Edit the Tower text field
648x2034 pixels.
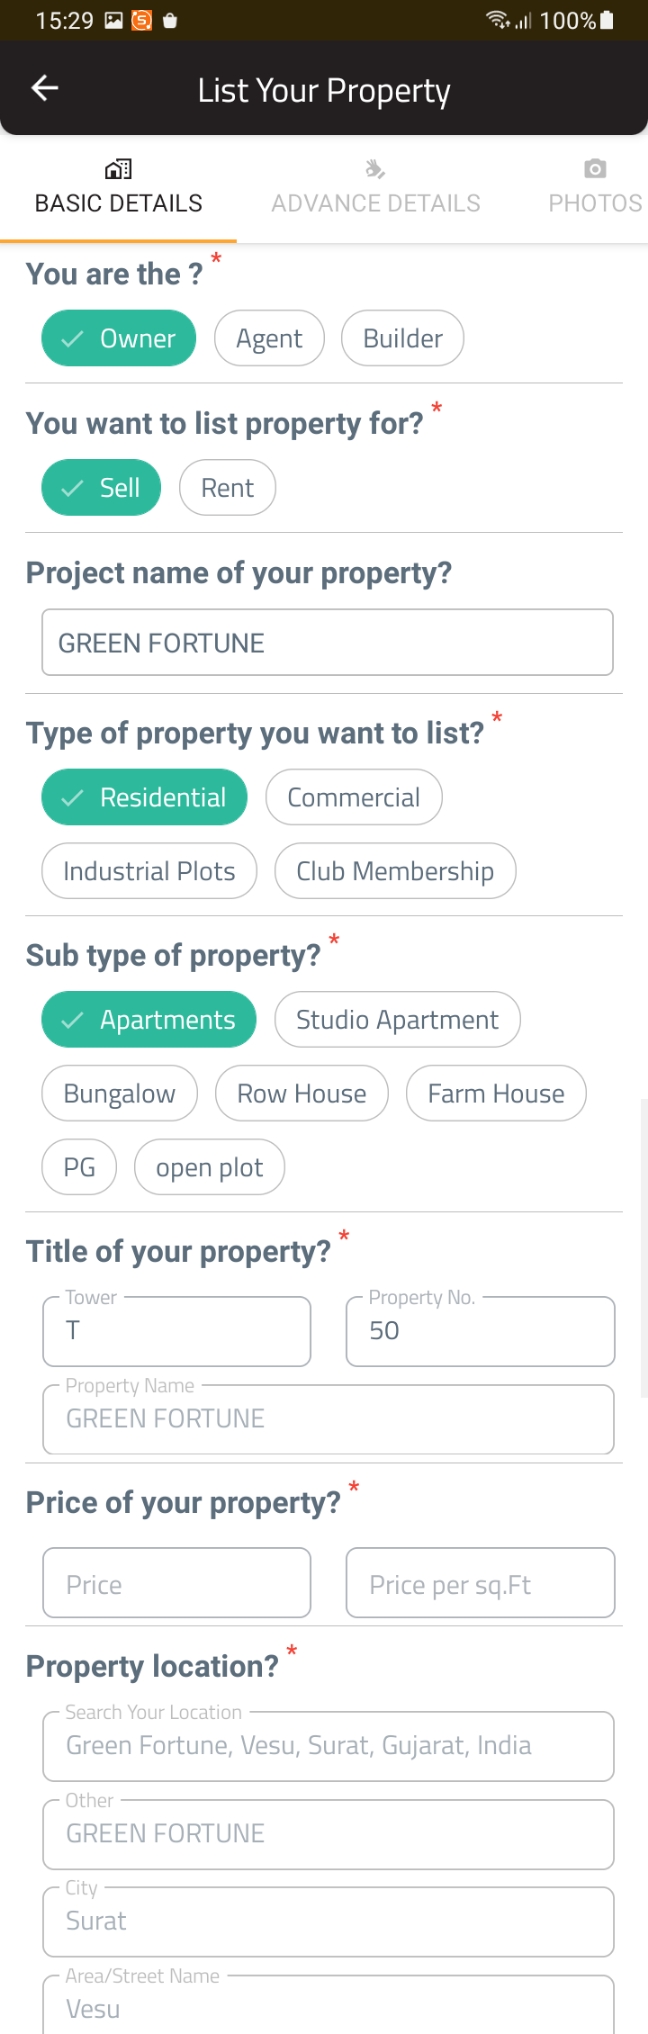177,1332
